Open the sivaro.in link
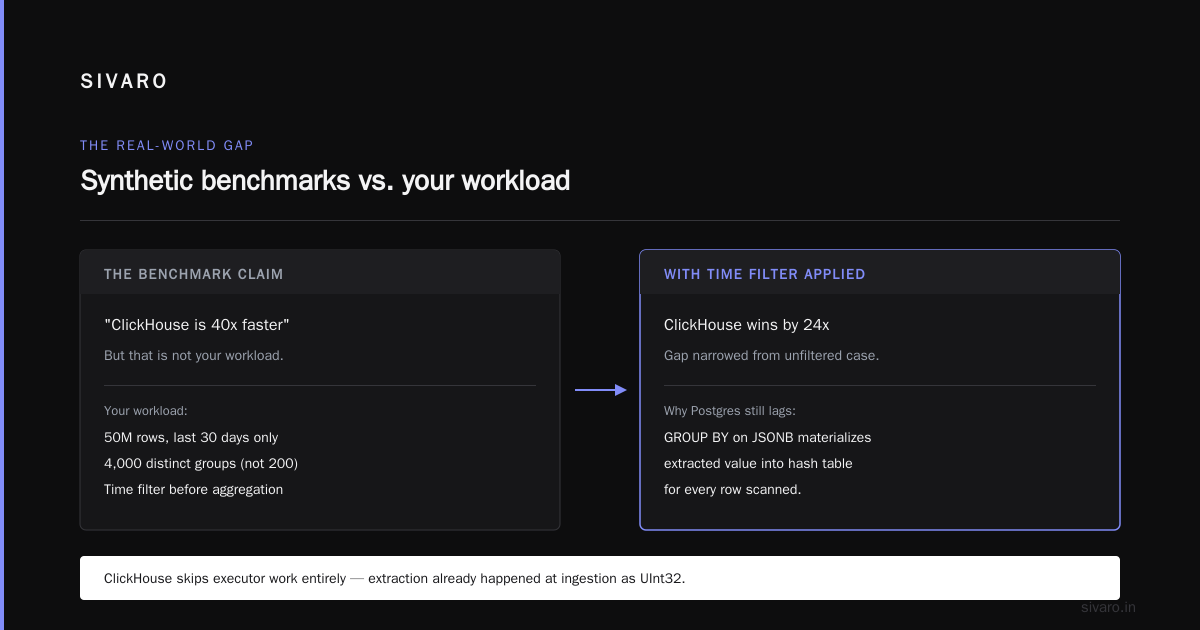The width and height of the screenshot is (1200, 630). 1109,607
